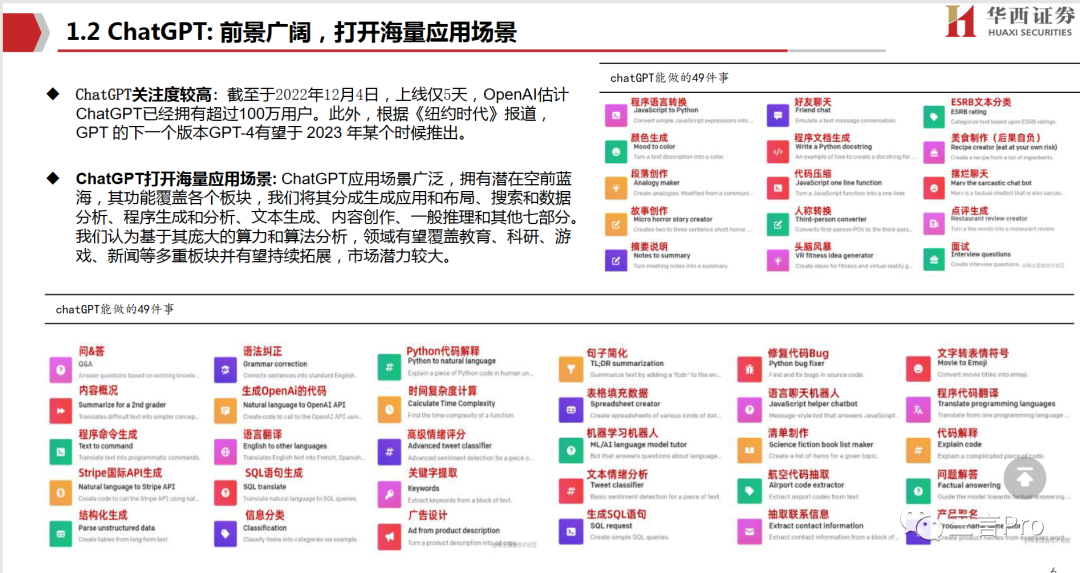Click the '美食制作（后果自负）' heading

995,137
